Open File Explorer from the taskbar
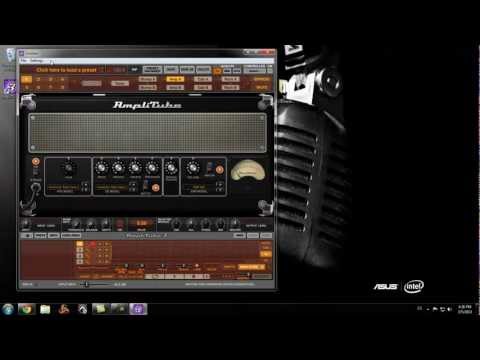480x360 pixels. point(45,309)
